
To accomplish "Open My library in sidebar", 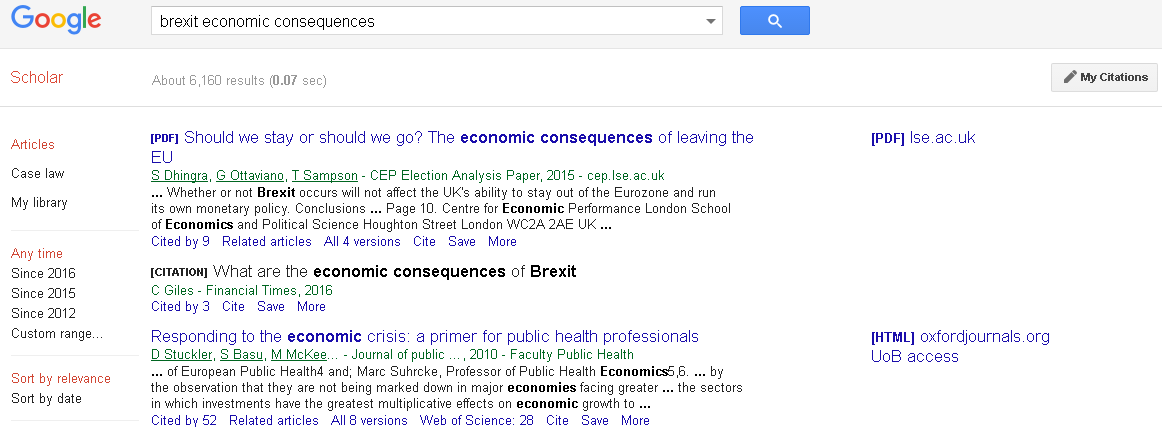I will pyautogui.click(x=39, y=202).
